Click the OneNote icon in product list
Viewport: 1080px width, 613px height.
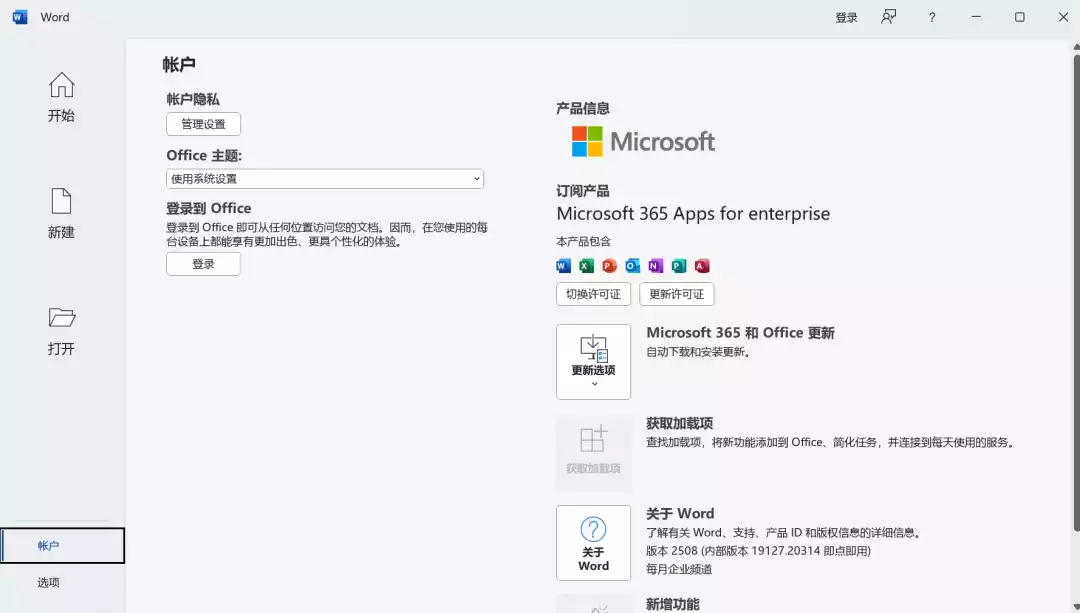(655, 266)
